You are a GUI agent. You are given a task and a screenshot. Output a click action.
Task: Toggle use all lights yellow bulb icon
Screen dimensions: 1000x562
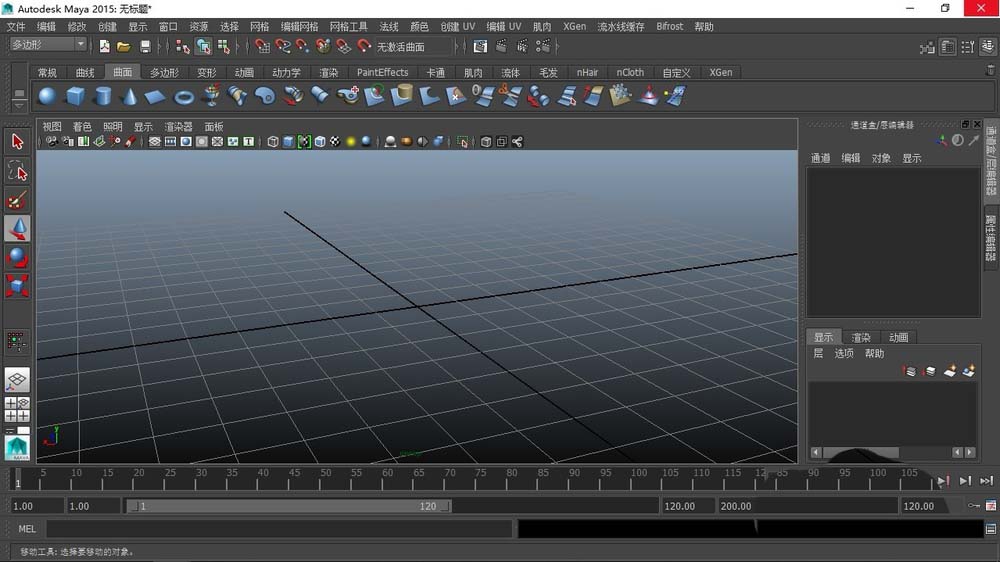pyautogui.click(x=351, y=142)
